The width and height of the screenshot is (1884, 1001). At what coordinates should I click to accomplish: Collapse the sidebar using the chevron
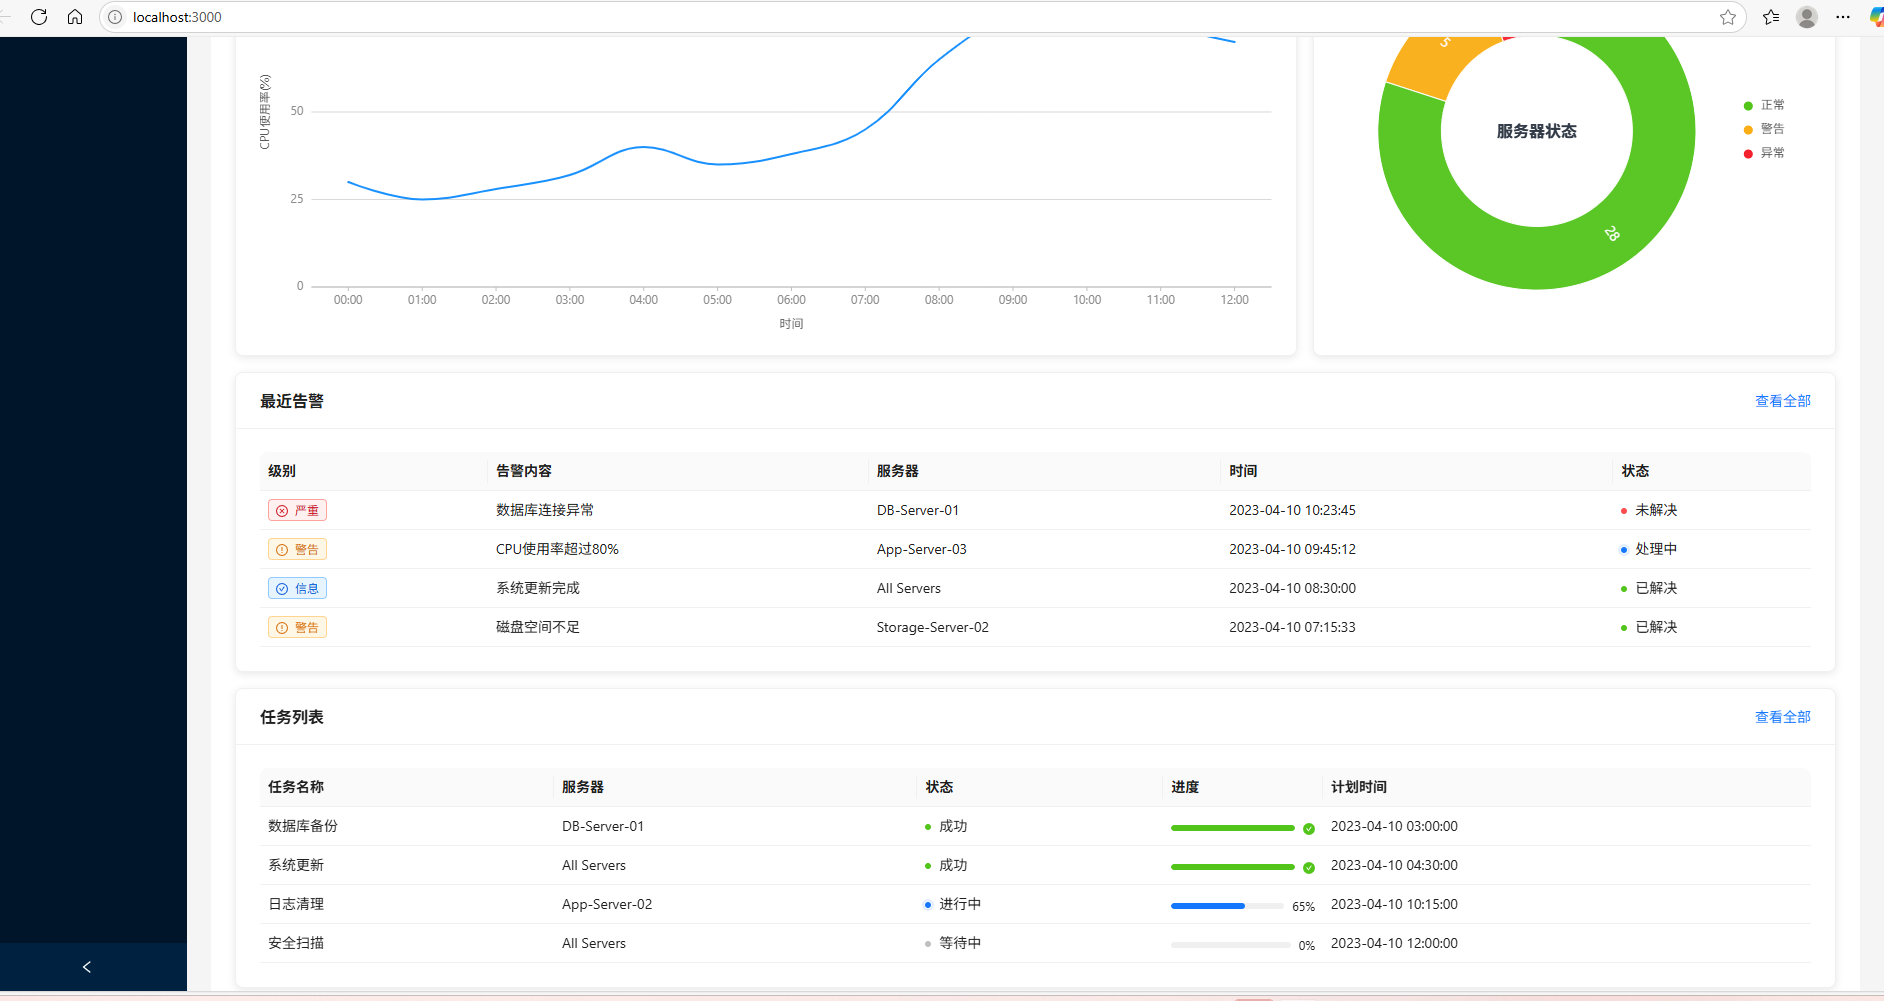pyautogui.click(x=86, y=967)
